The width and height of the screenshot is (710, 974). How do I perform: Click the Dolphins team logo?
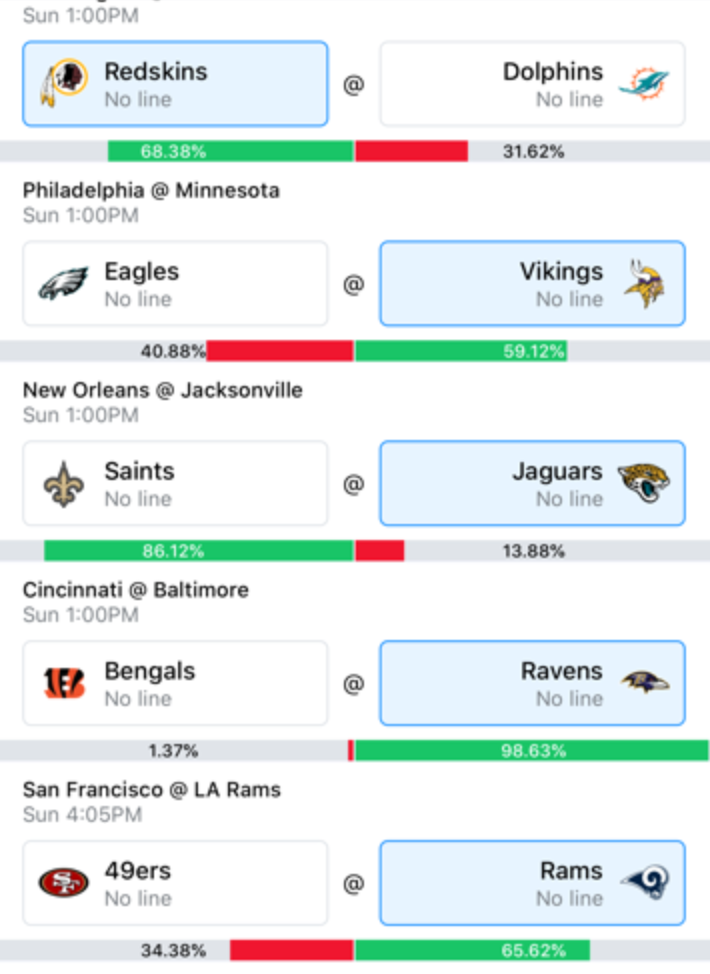(644, 84)
